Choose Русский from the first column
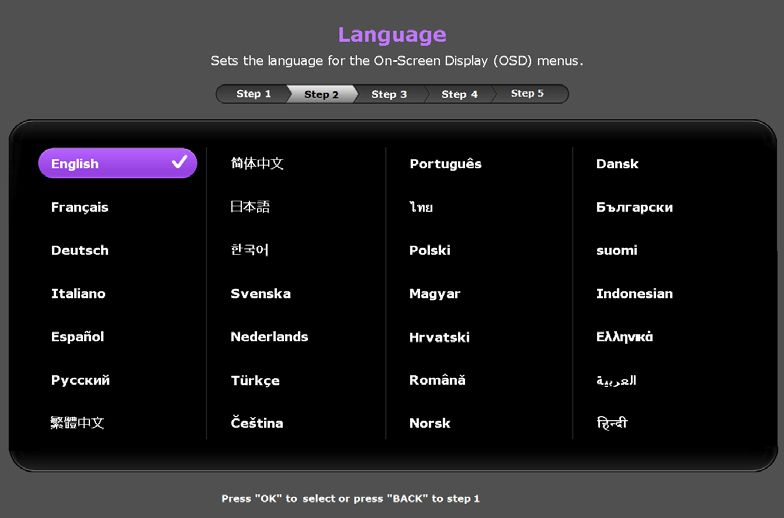This screenshot has height=518, width=784. tap(80, 380)
